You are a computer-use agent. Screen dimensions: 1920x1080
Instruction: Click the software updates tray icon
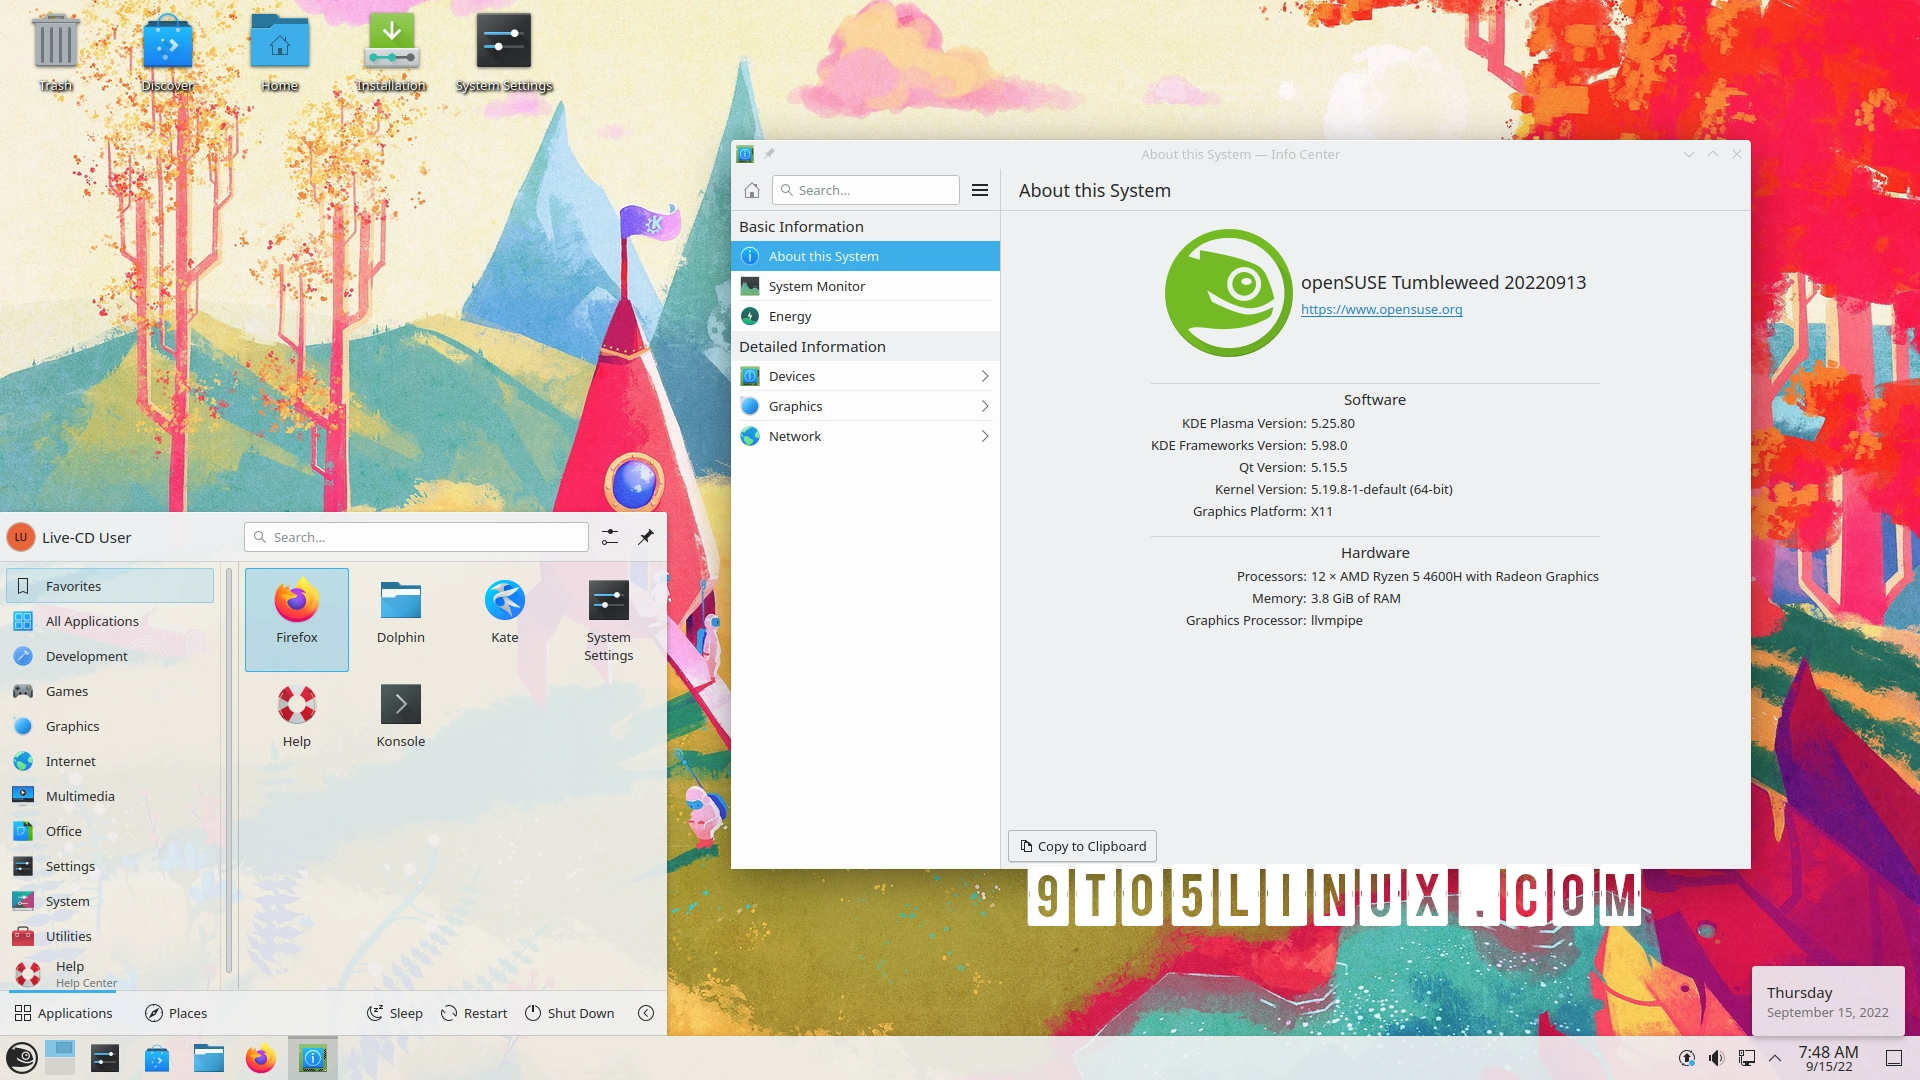[1686, 1057]
